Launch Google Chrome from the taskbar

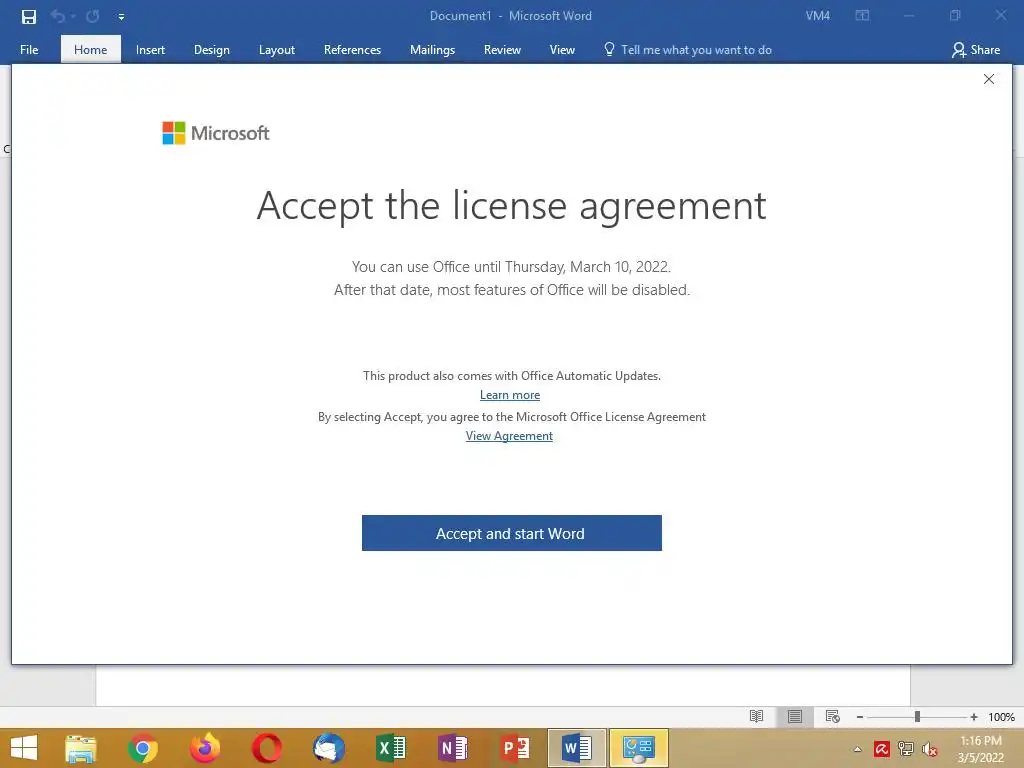pos(142,748)
